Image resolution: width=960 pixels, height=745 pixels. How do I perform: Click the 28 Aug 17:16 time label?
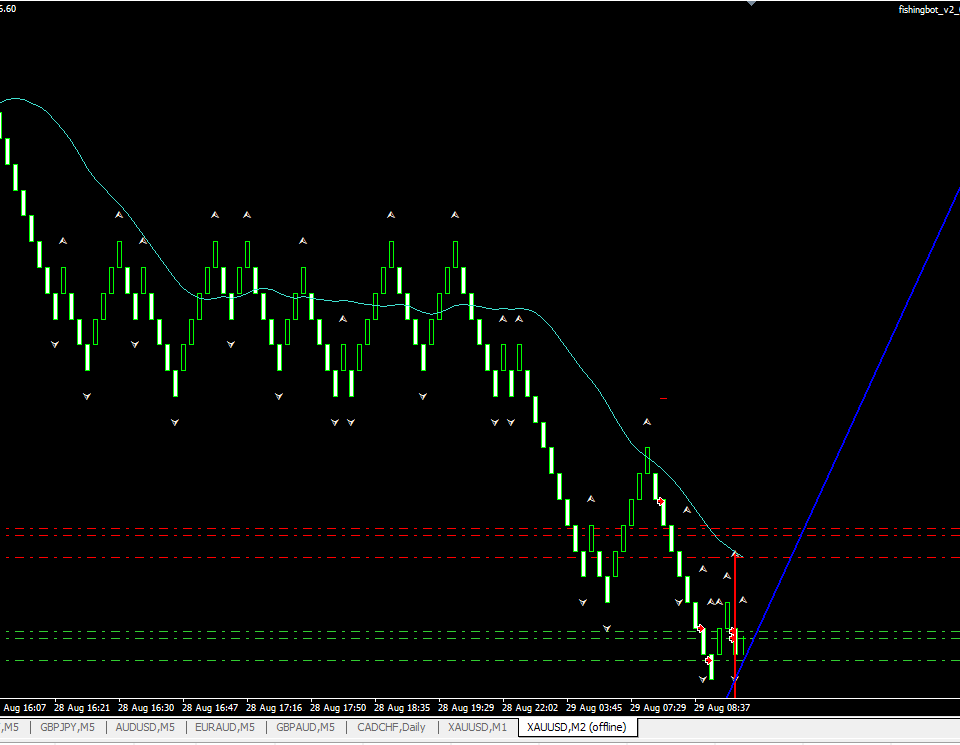click(274, 708)
